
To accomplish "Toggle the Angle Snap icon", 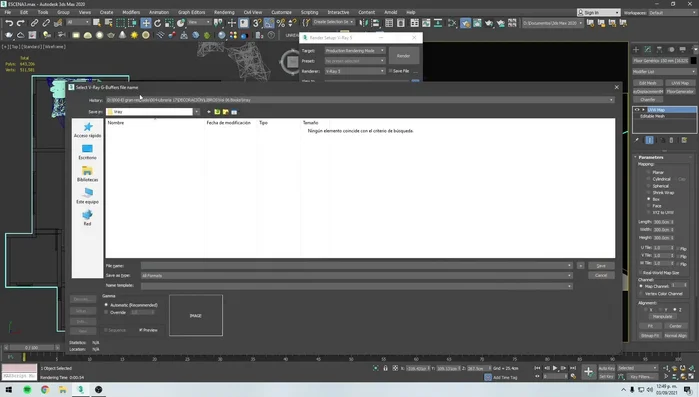I will coord(269,23).
